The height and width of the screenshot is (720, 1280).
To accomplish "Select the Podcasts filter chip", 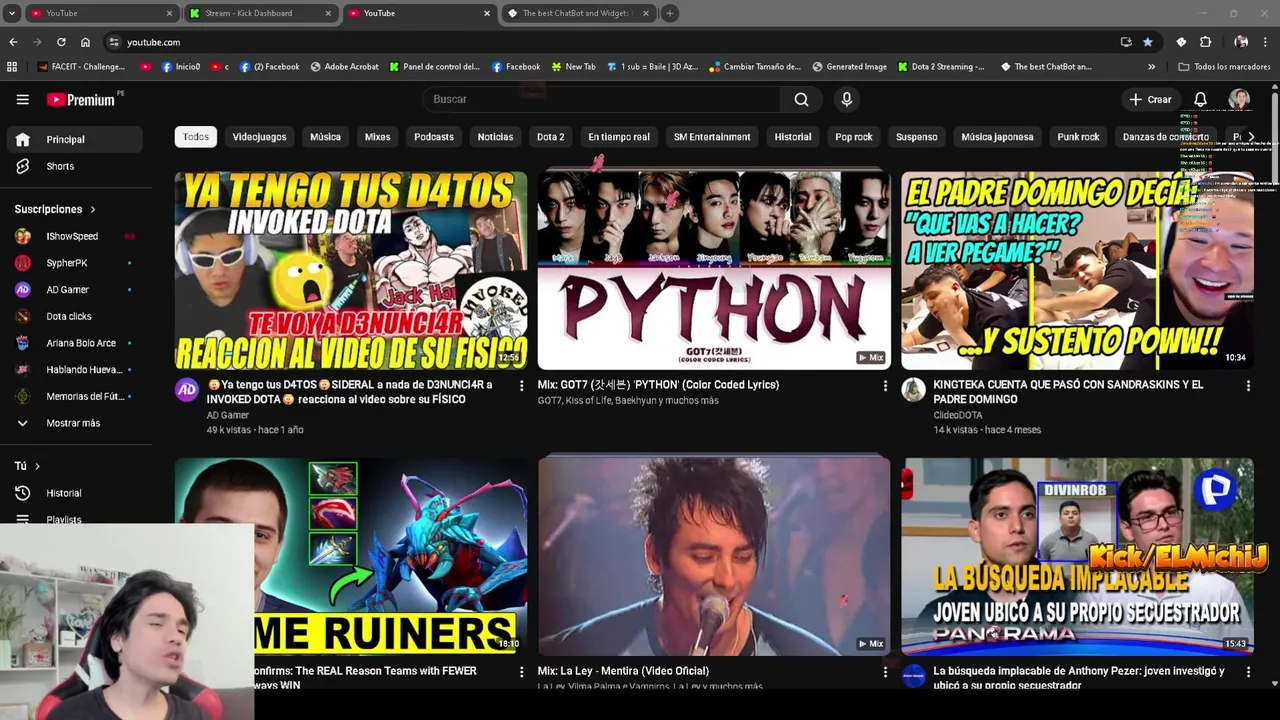I will coord(434,137).
